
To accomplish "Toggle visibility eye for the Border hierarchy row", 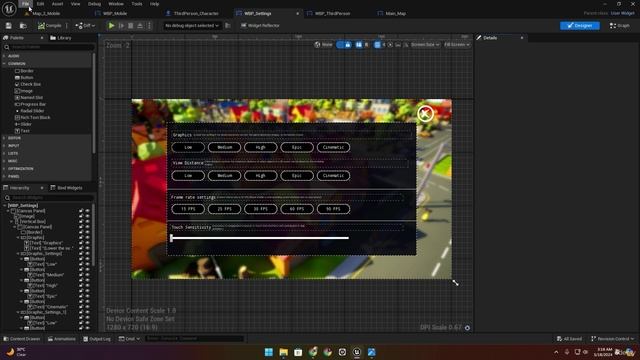I will pos(87,232).
